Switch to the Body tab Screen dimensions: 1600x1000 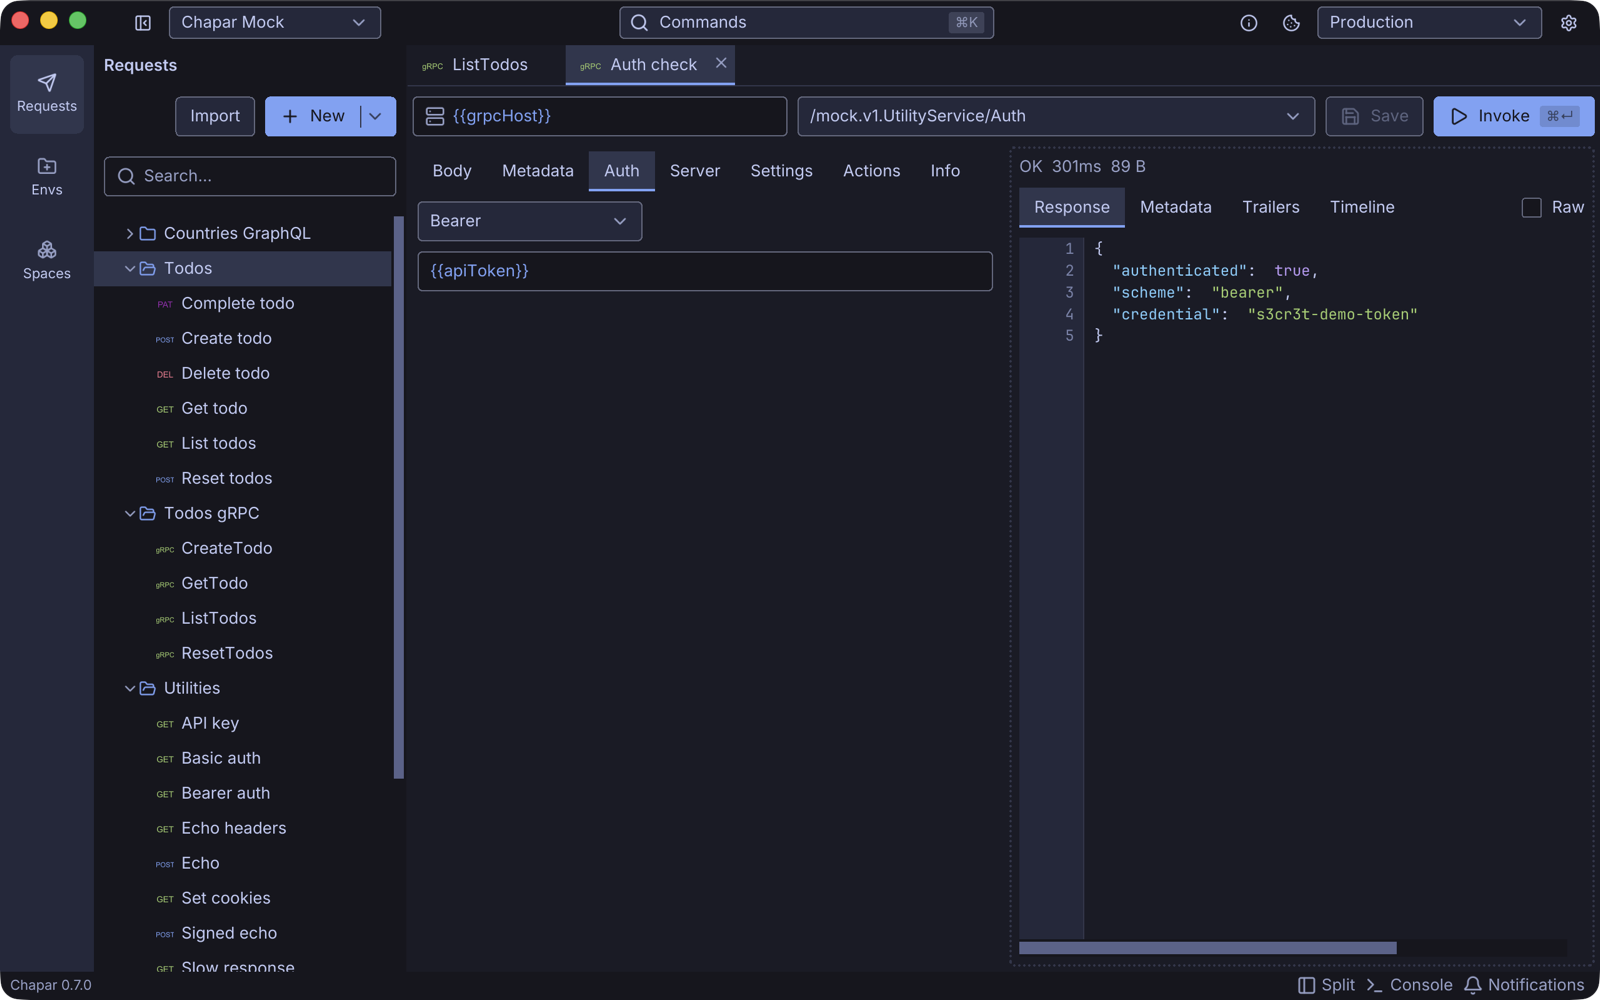(x=452, y=171)
